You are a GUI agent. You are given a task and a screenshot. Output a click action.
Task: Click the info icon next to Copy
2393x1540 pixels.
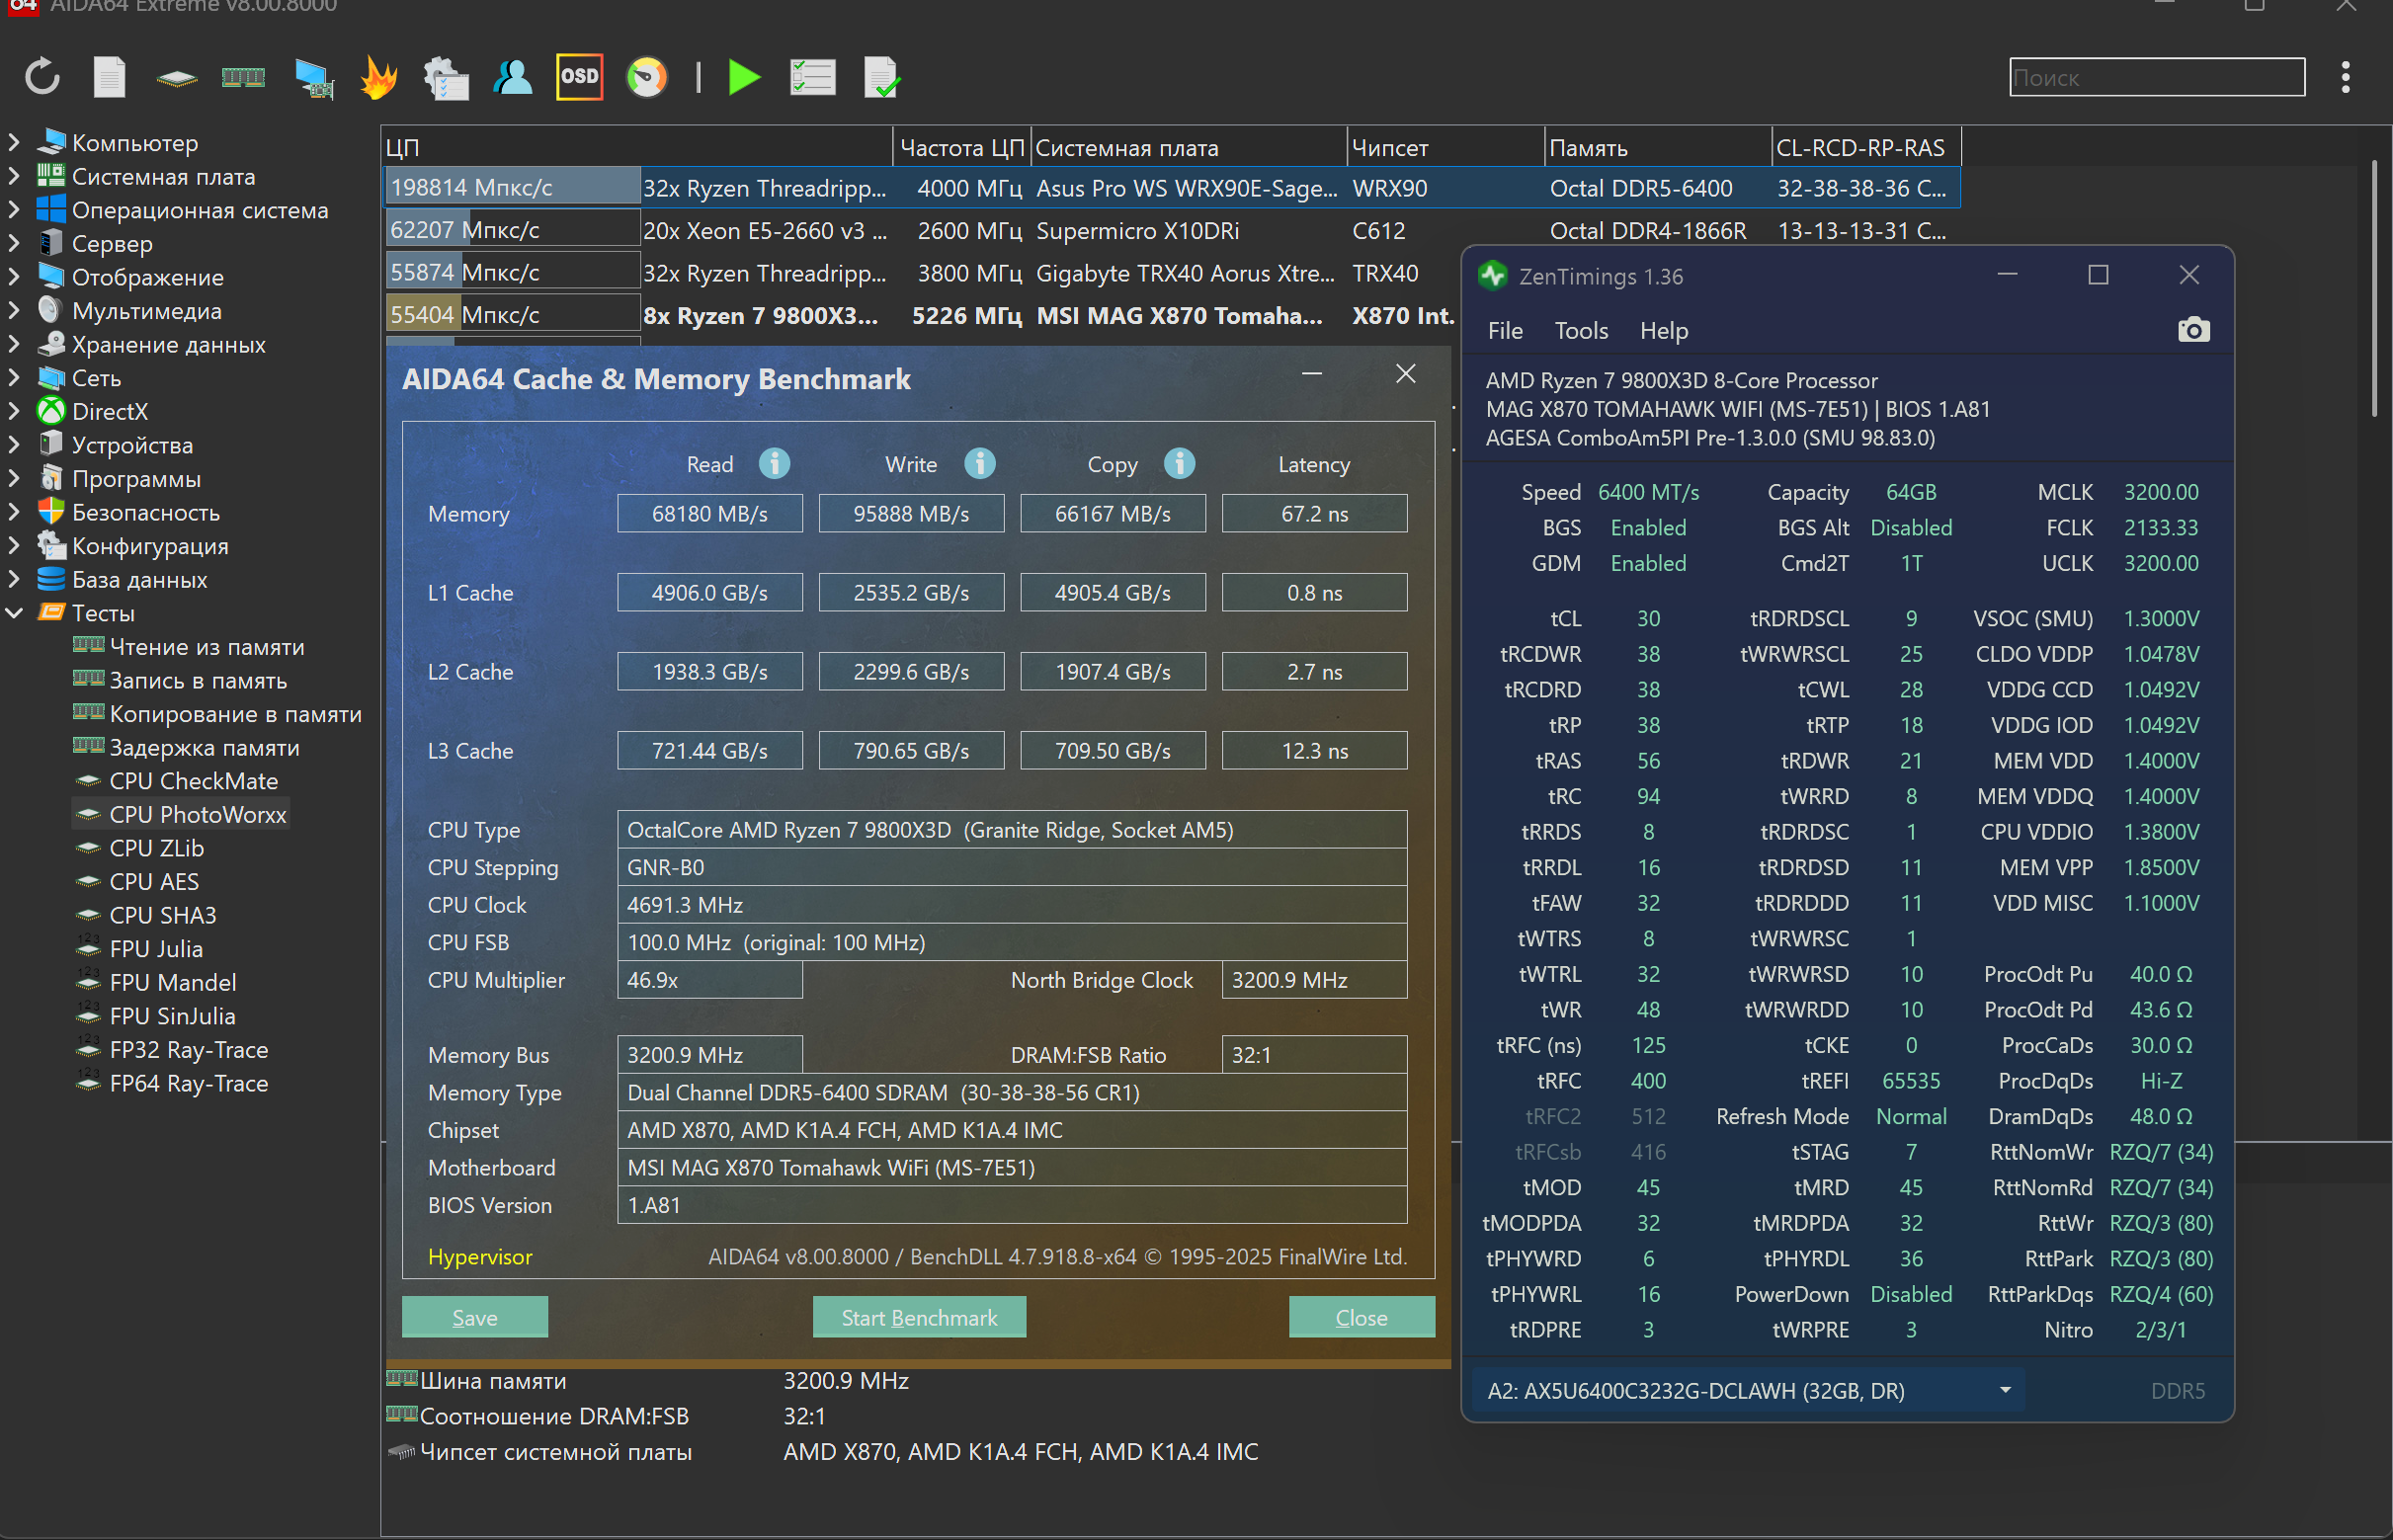[1179, 464]
